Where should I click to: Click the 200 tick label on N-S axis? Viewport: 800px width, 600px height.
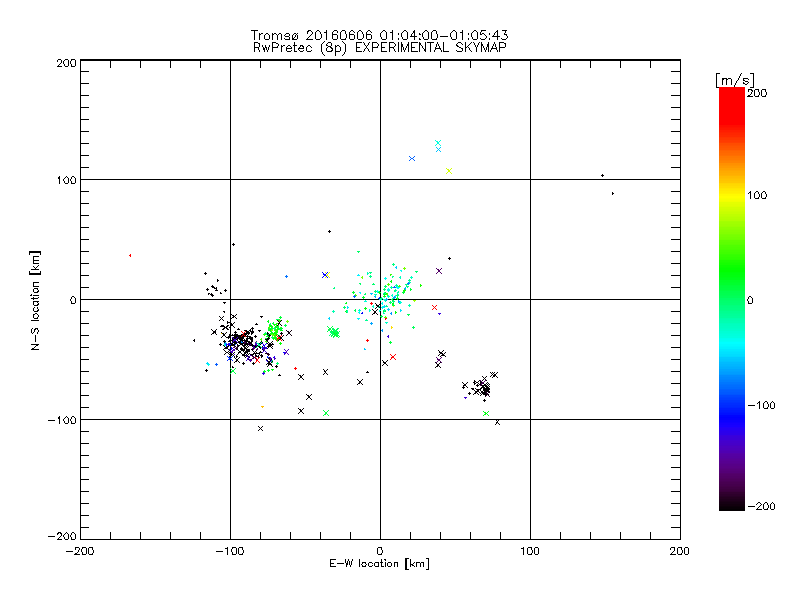tap(66, 63)
